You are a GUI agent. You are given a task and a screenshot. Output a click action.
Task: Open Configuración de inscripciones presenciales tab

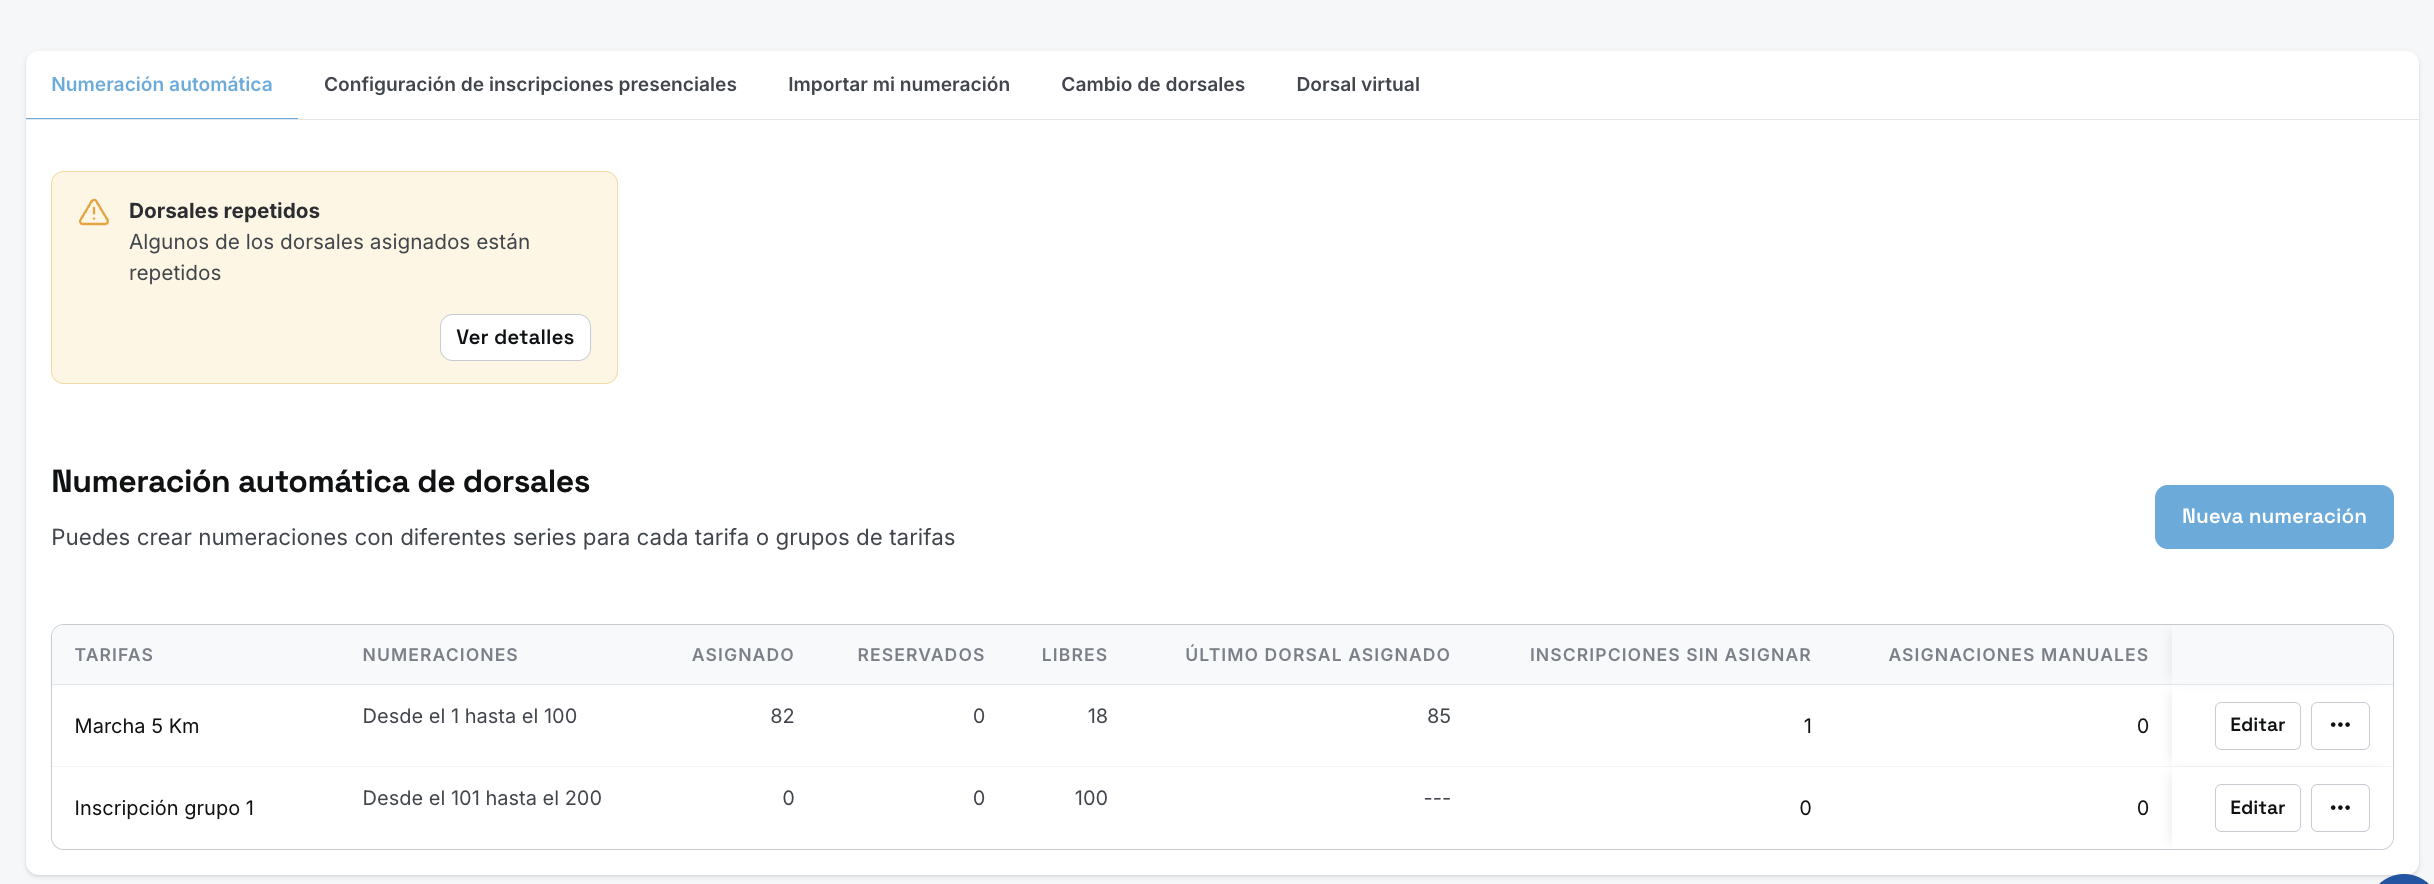530,85
